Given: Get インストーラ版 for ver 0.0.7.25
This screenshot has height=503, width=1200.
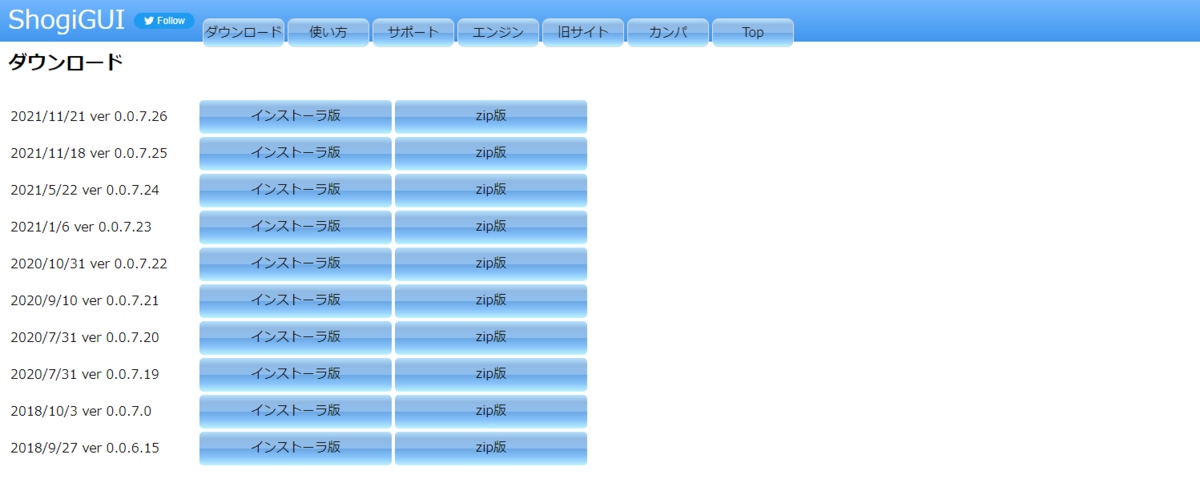Looking at the screenshot, I should 295,153.
